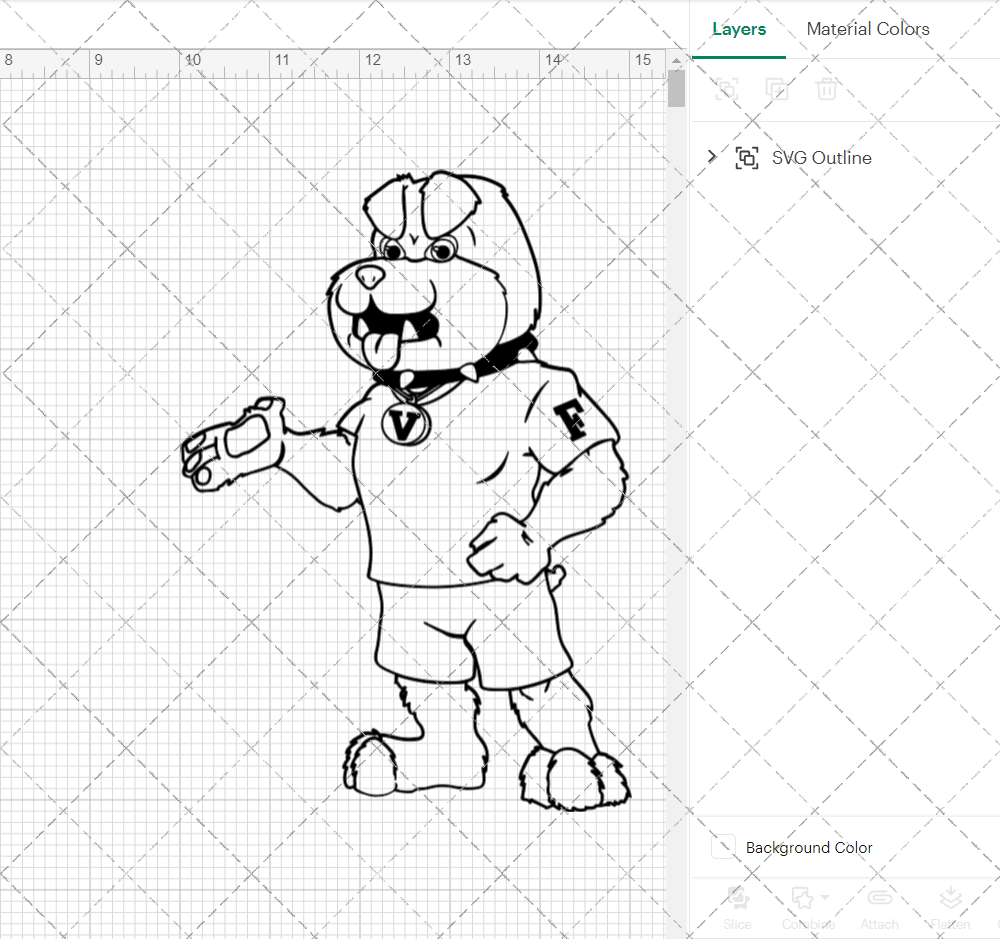Open the Material Colors tab
The image size is (1000, 939).
click(x=867, y=29)
